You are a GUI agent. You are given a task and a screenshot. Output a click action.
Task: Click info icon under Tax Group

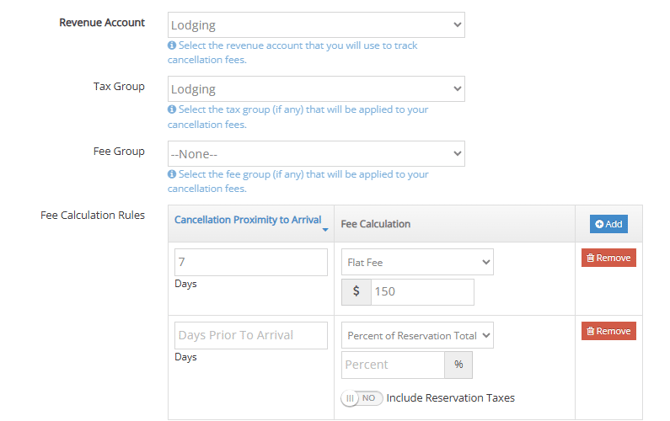pyautogui.click(x=173, y=110)
